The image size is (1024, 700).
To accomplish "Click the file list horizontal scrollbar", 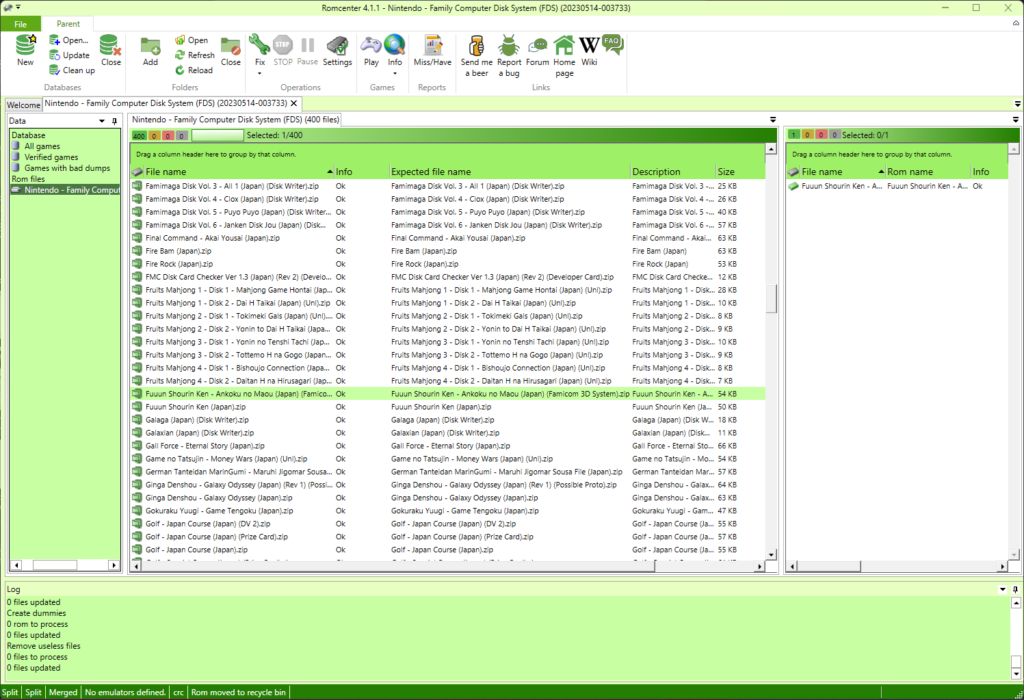I will [x=398, y=567].
